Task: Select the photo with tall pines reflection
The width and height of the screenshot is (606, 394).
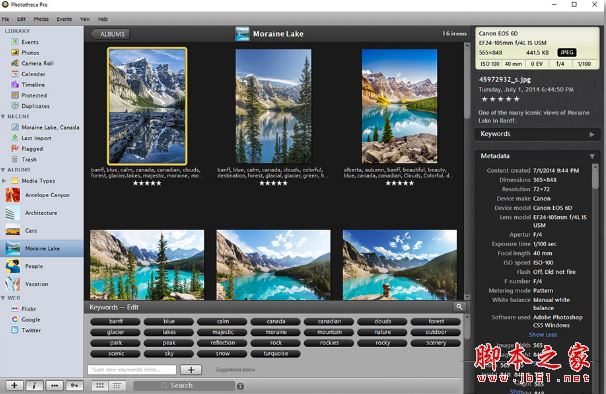Action: [273, 106]
